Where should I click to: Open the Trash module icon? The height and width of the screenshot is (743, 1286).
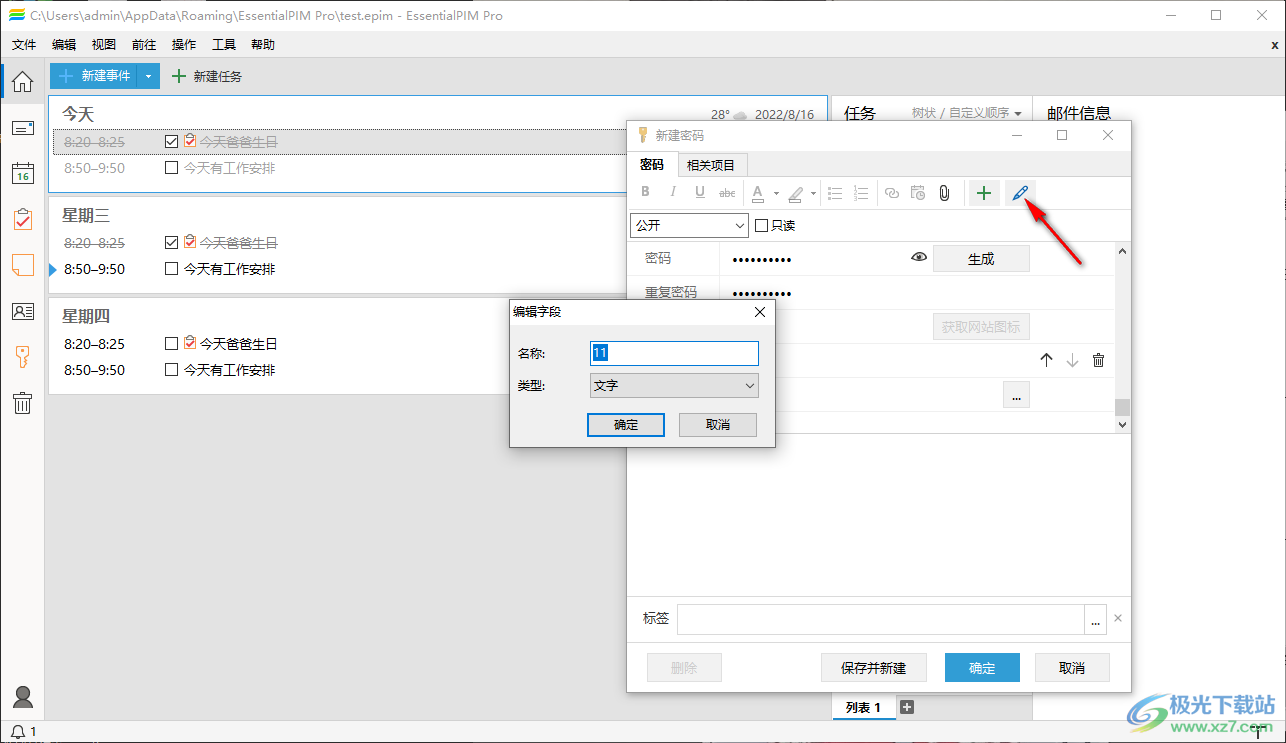pos(22,403)
